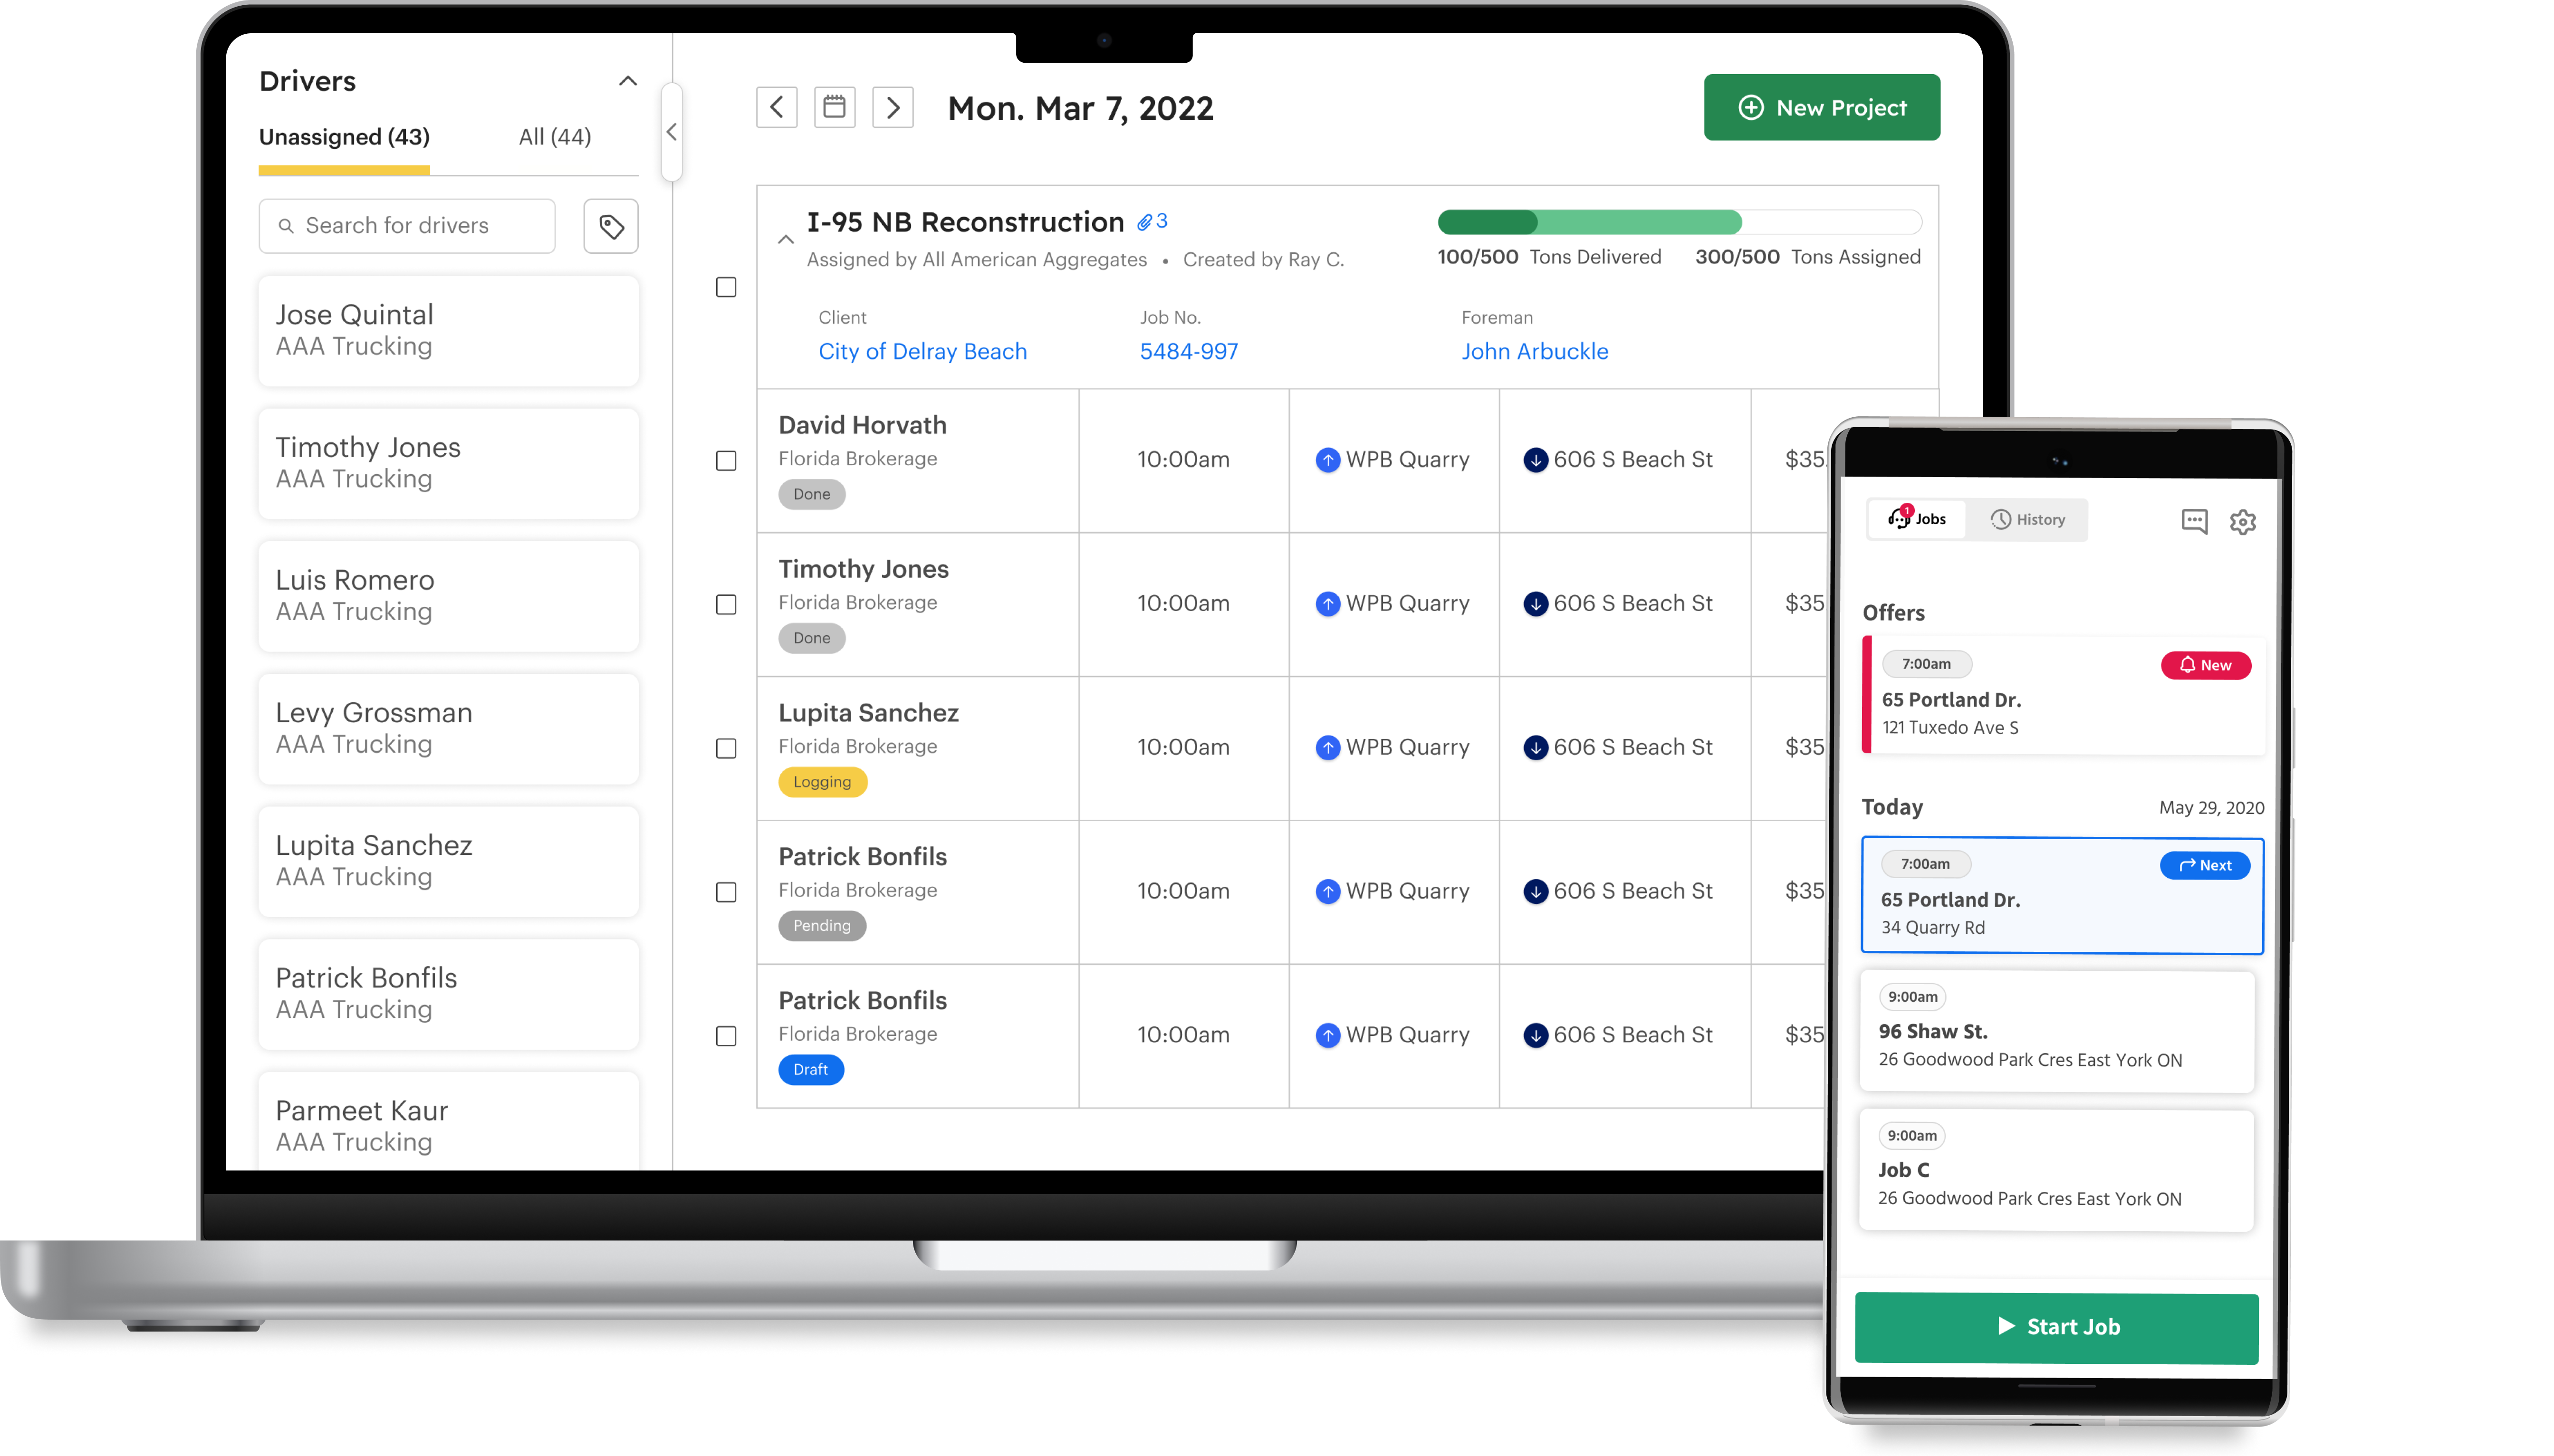The height and width of the screenshot is (1456, 2554).
Task: Click Logging status on Lupita Sanchez row
Action: click(x=822, y=782)
